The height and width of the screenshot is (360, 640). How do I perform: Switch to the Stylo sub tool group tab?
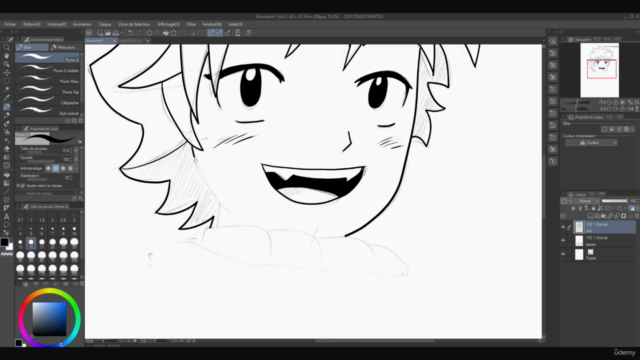tap(31, 47)
